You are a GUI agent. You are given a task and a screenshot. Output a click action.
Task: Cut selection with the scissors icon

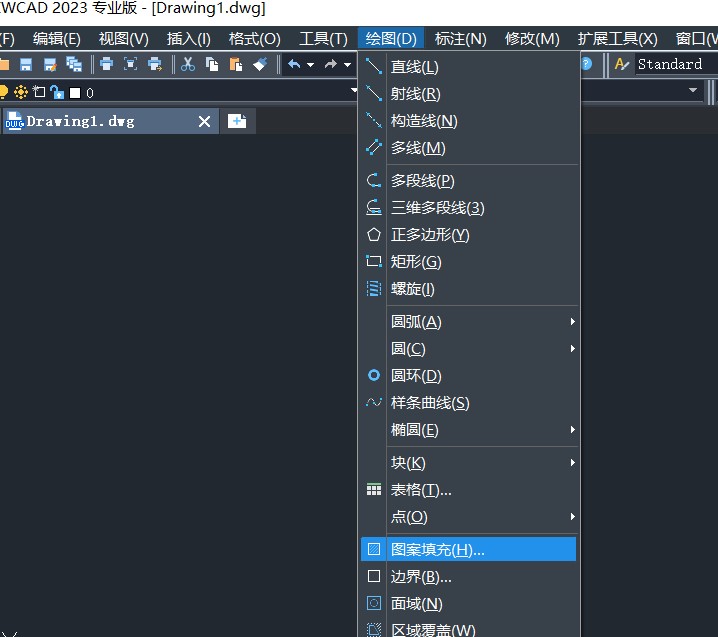188,64
